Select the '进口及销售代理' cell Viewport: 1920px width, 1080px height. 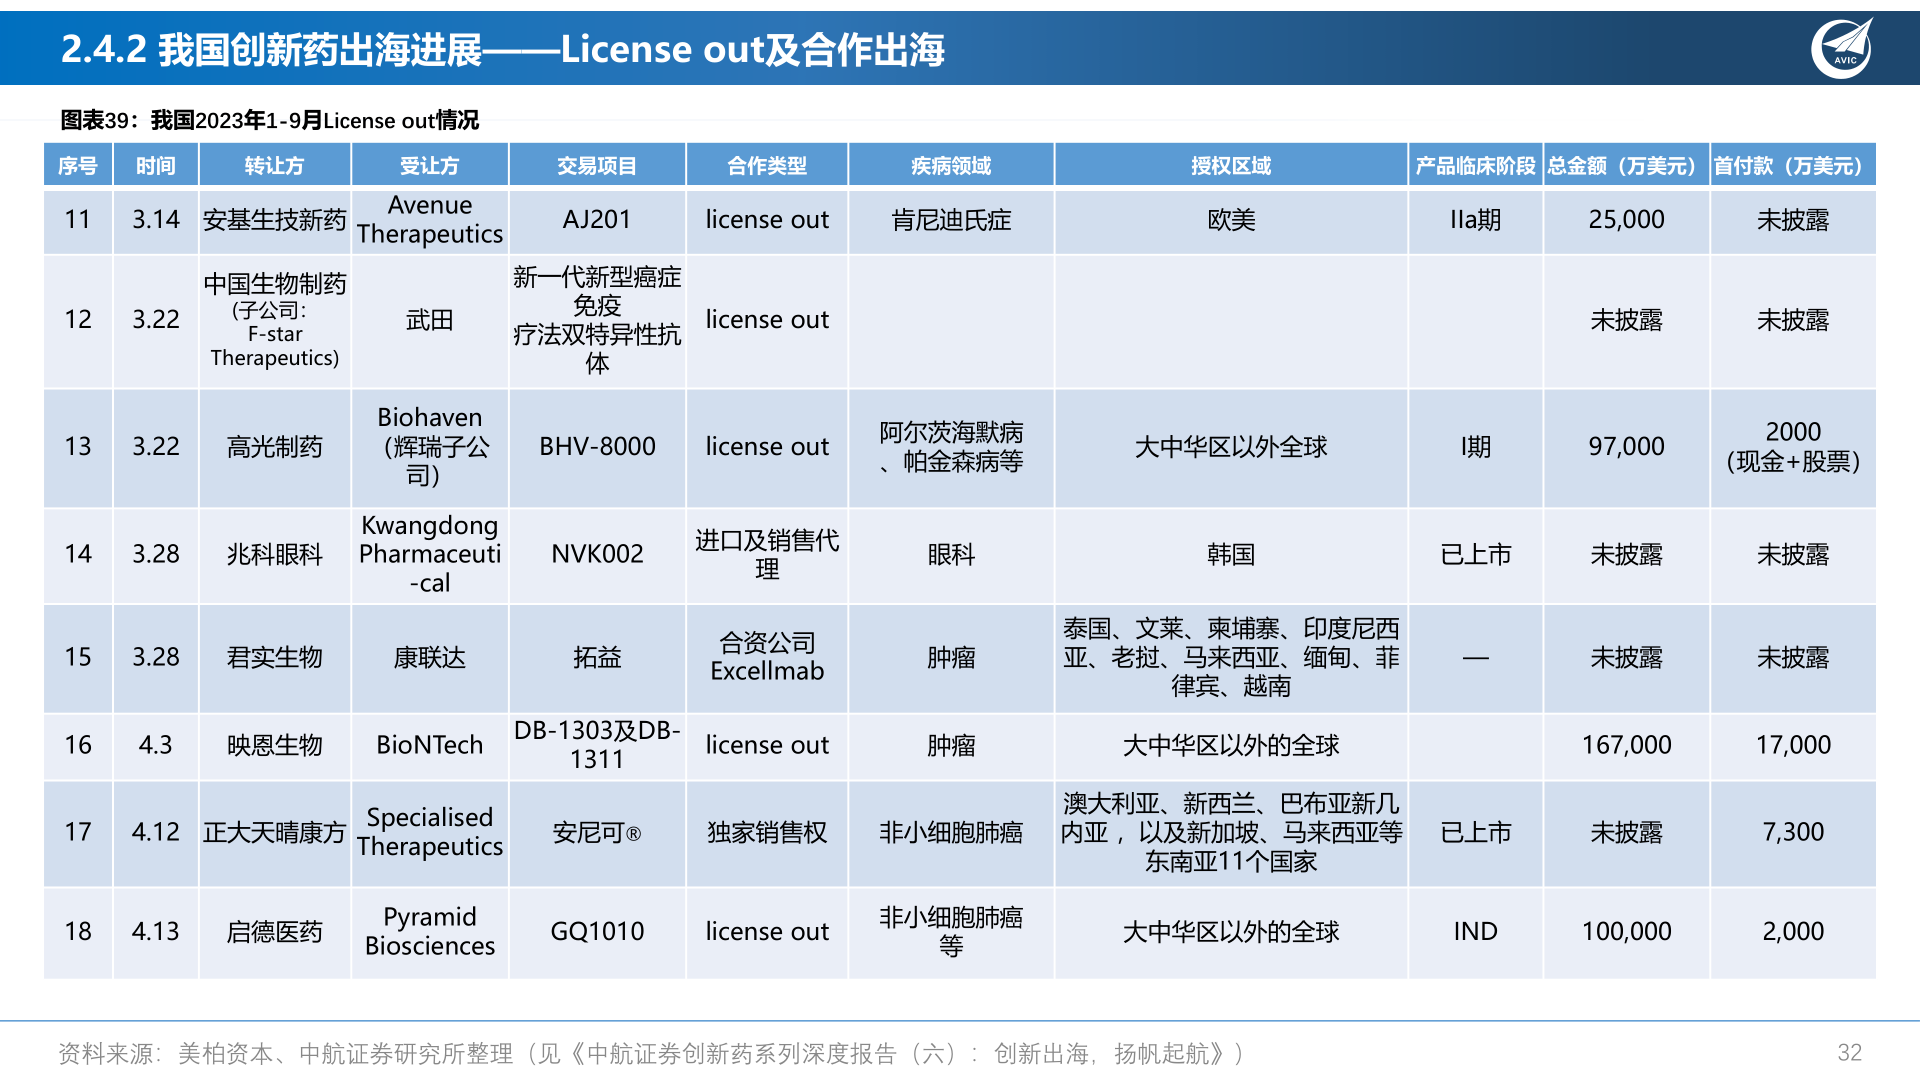coord(767,555)
